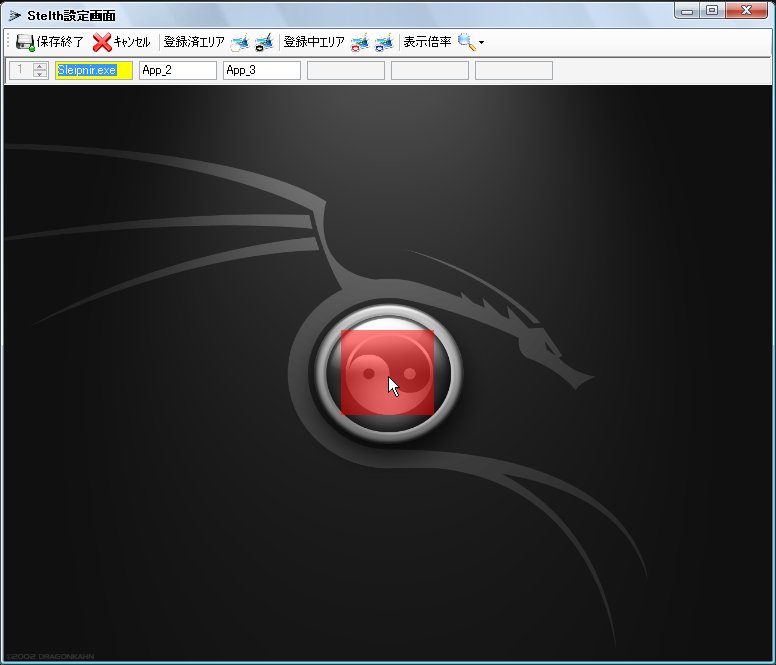Maximize the Stelth設定画面 window
The image size is (776, 665).
712,10
